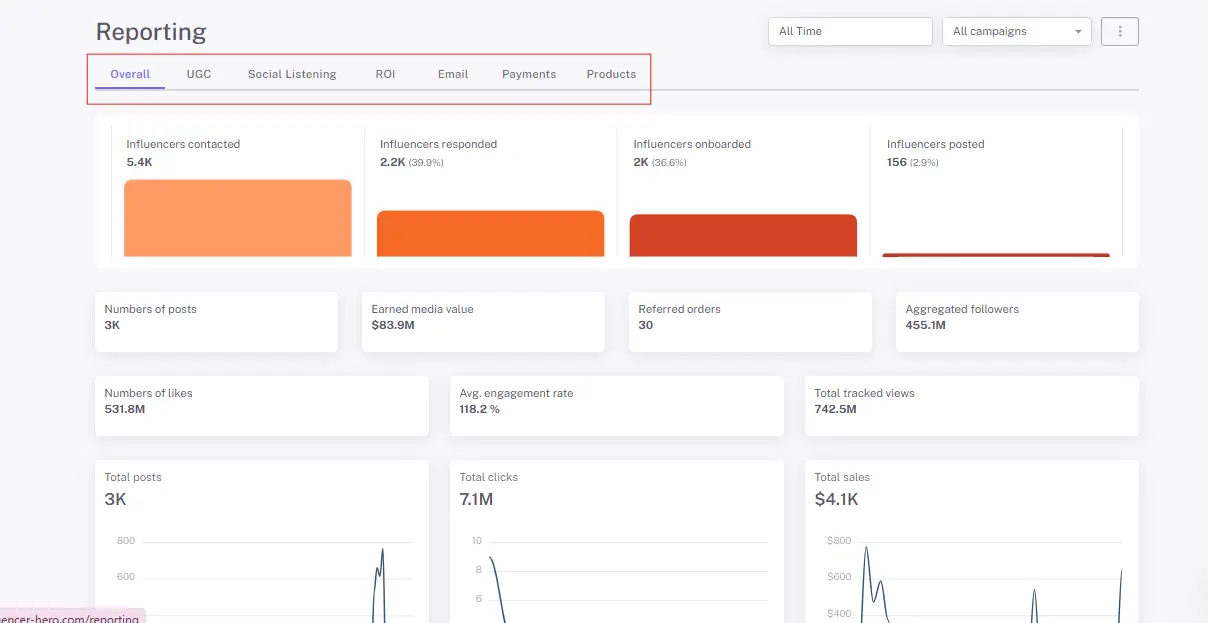Click the Influencers contacted funnel bar
Viewport: 1208px width, 623px height.
[238, 218]
